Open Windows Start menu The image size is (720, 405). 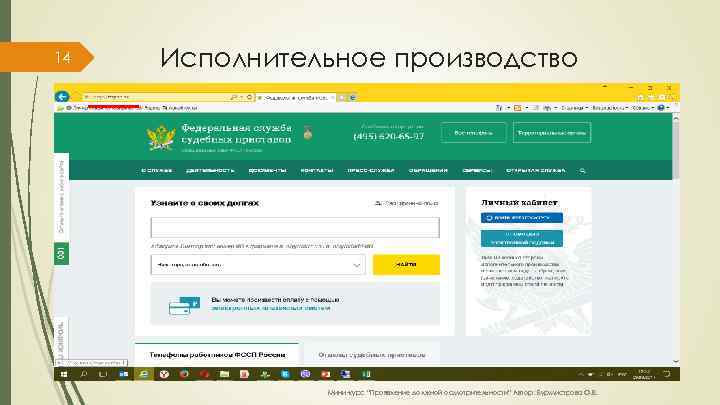64,374
